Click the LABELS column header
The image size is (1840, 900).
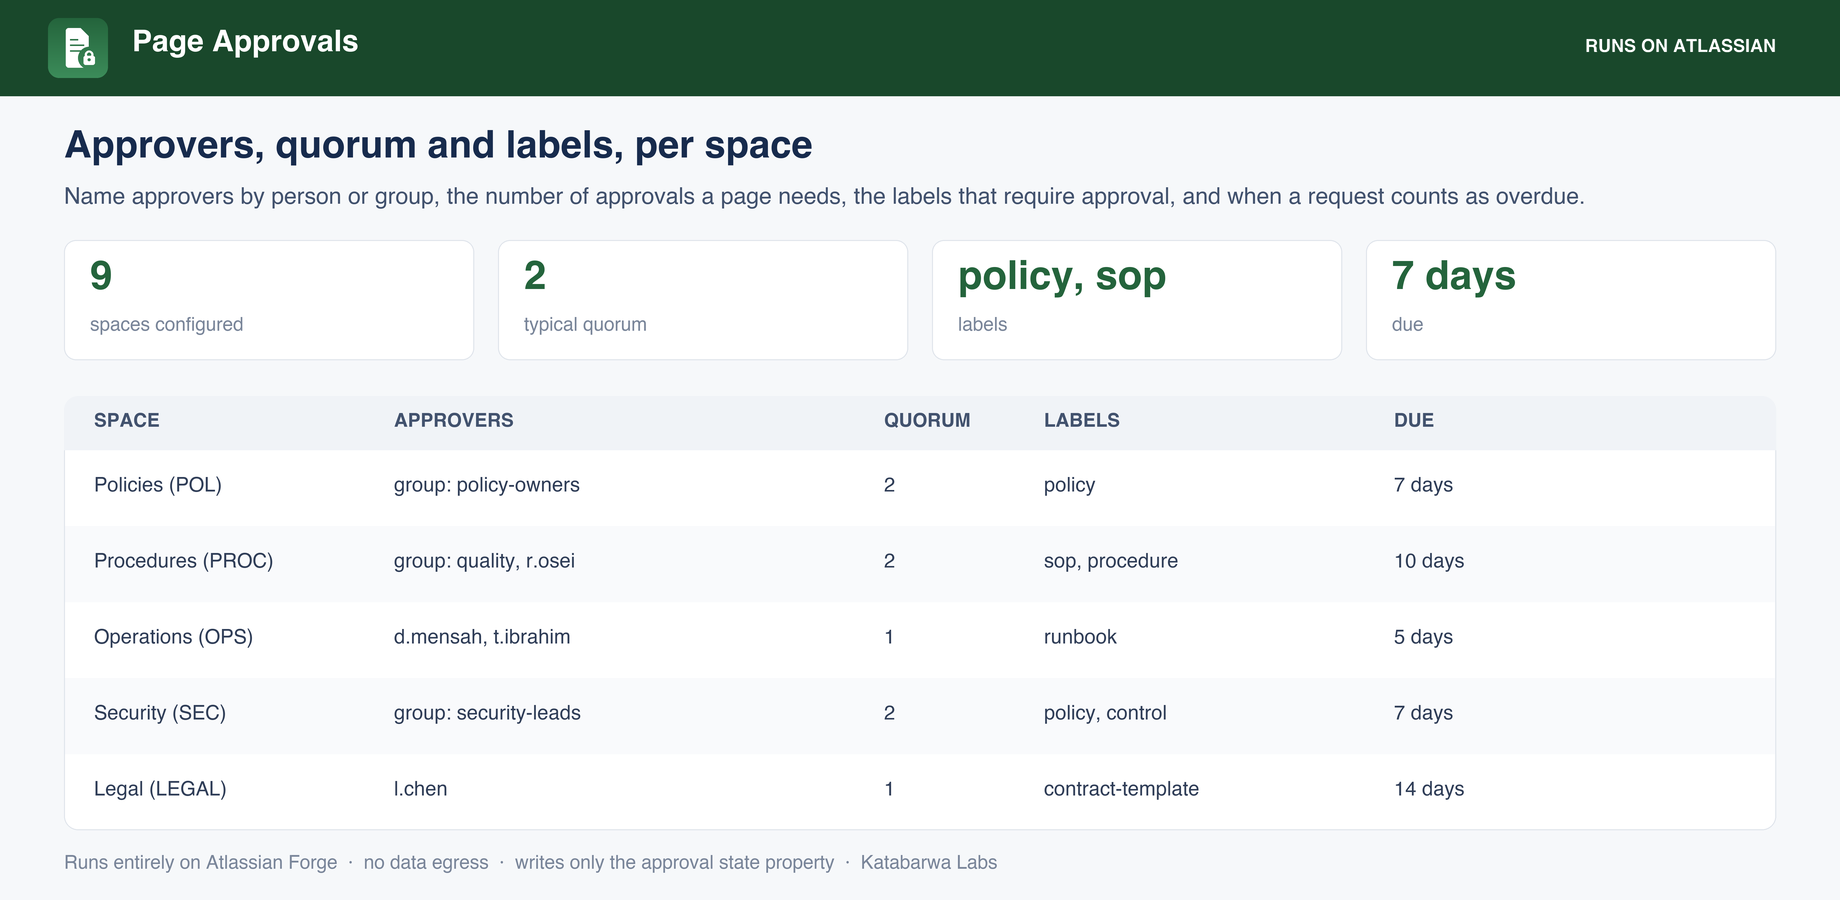(1082, 420)
